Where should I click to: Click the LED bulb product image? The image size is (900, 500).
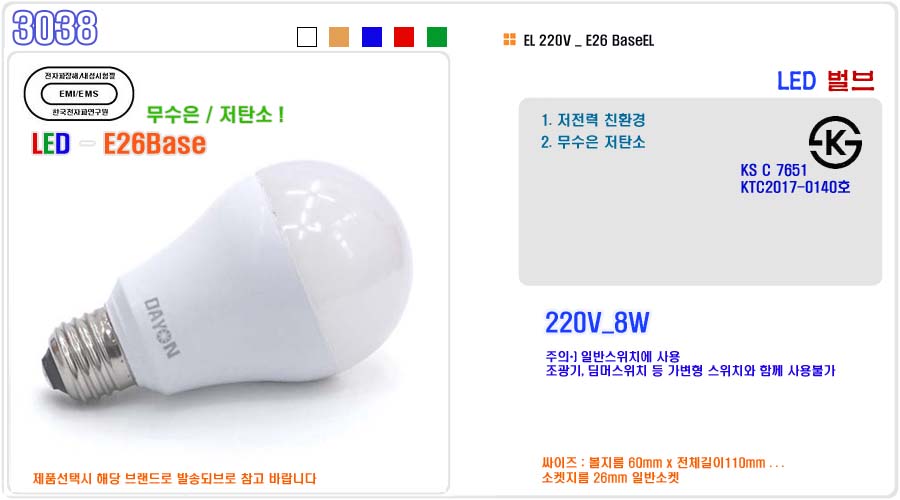(x=227, y=280)
